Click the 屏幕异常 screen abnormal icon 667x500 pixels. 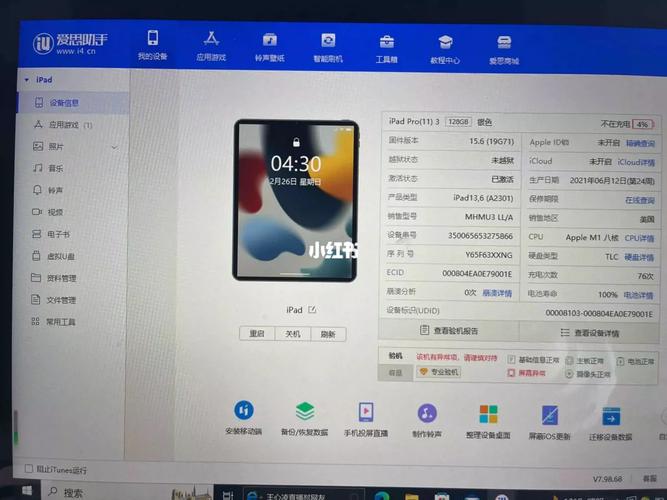click(511, 373)
